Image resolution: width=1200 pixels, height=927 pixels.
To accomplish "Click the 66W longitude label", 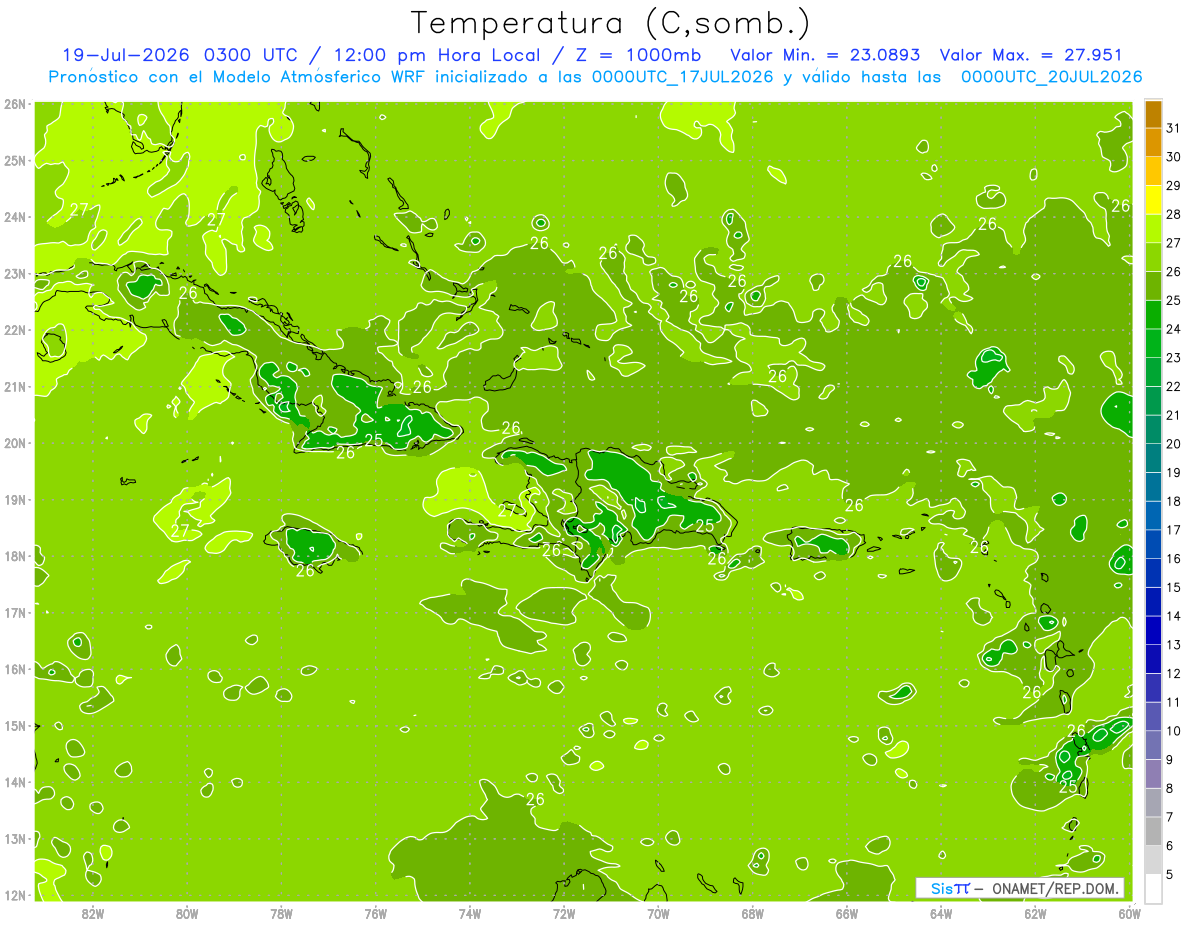I will [x=847, y=913].
